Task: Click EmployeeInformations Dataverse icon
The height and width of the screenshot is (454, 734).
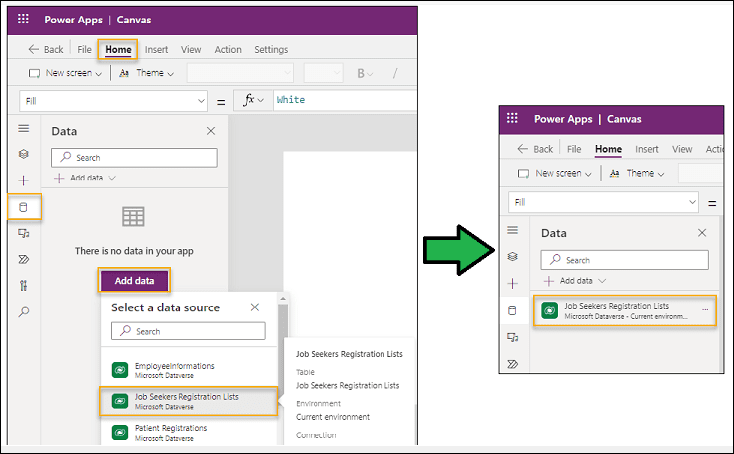Action: [120, 370]
